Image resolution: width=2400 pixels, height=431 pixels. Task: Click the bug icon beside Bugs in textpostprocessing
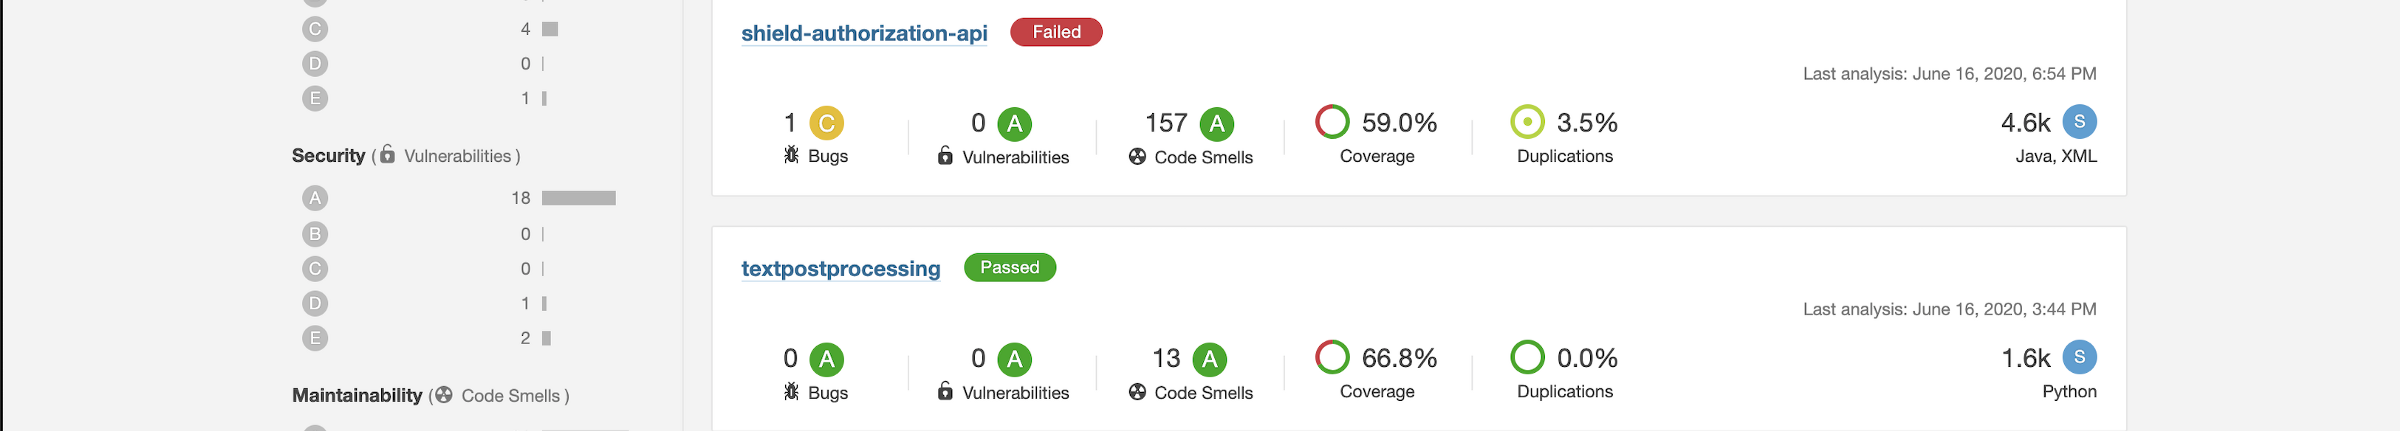pyautogui.click(x=791, y=391)
